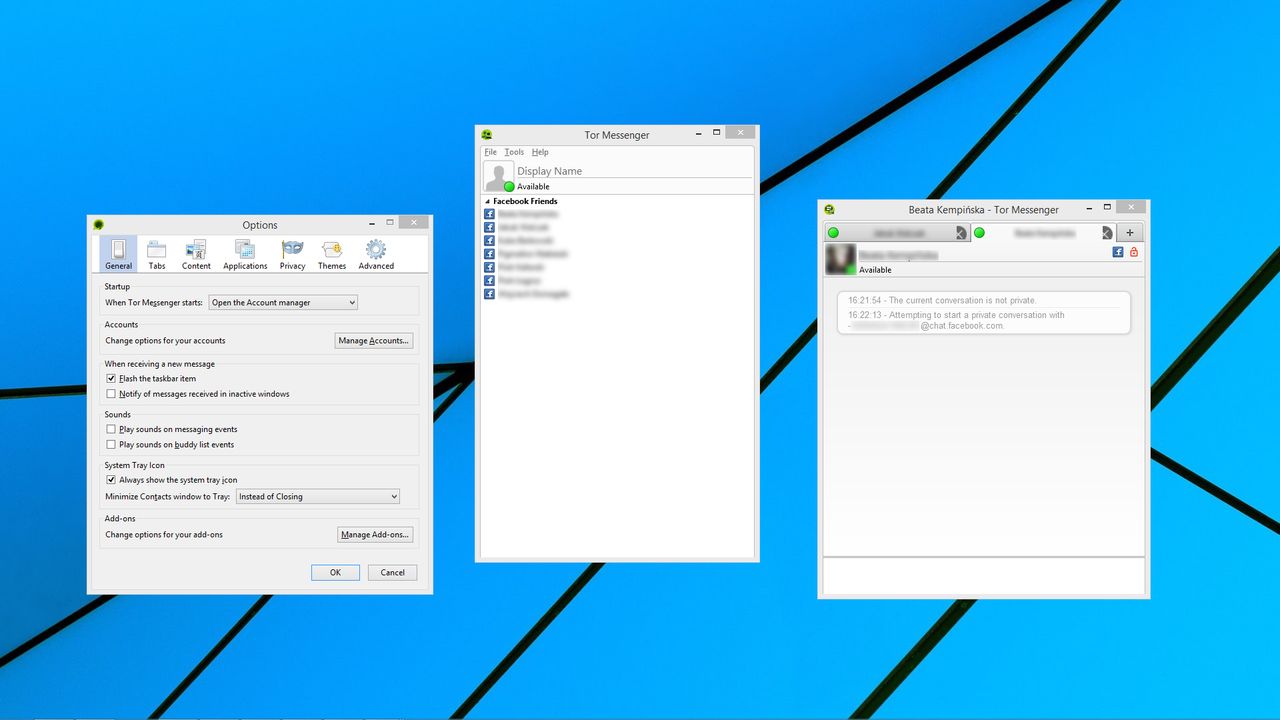1280x720 pixels.
Task: Click the red OTR lock icon in conversation window
Action: pos(1134,252)
